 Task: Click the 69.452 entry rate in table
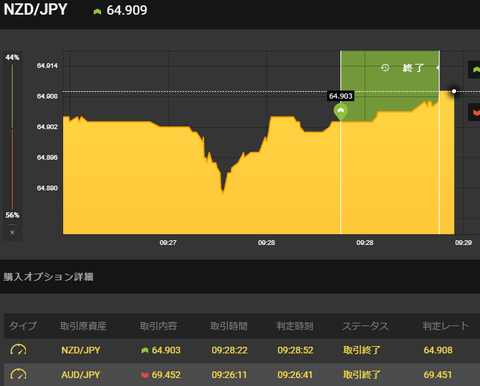pyautogui.click(x=166, y=375)
